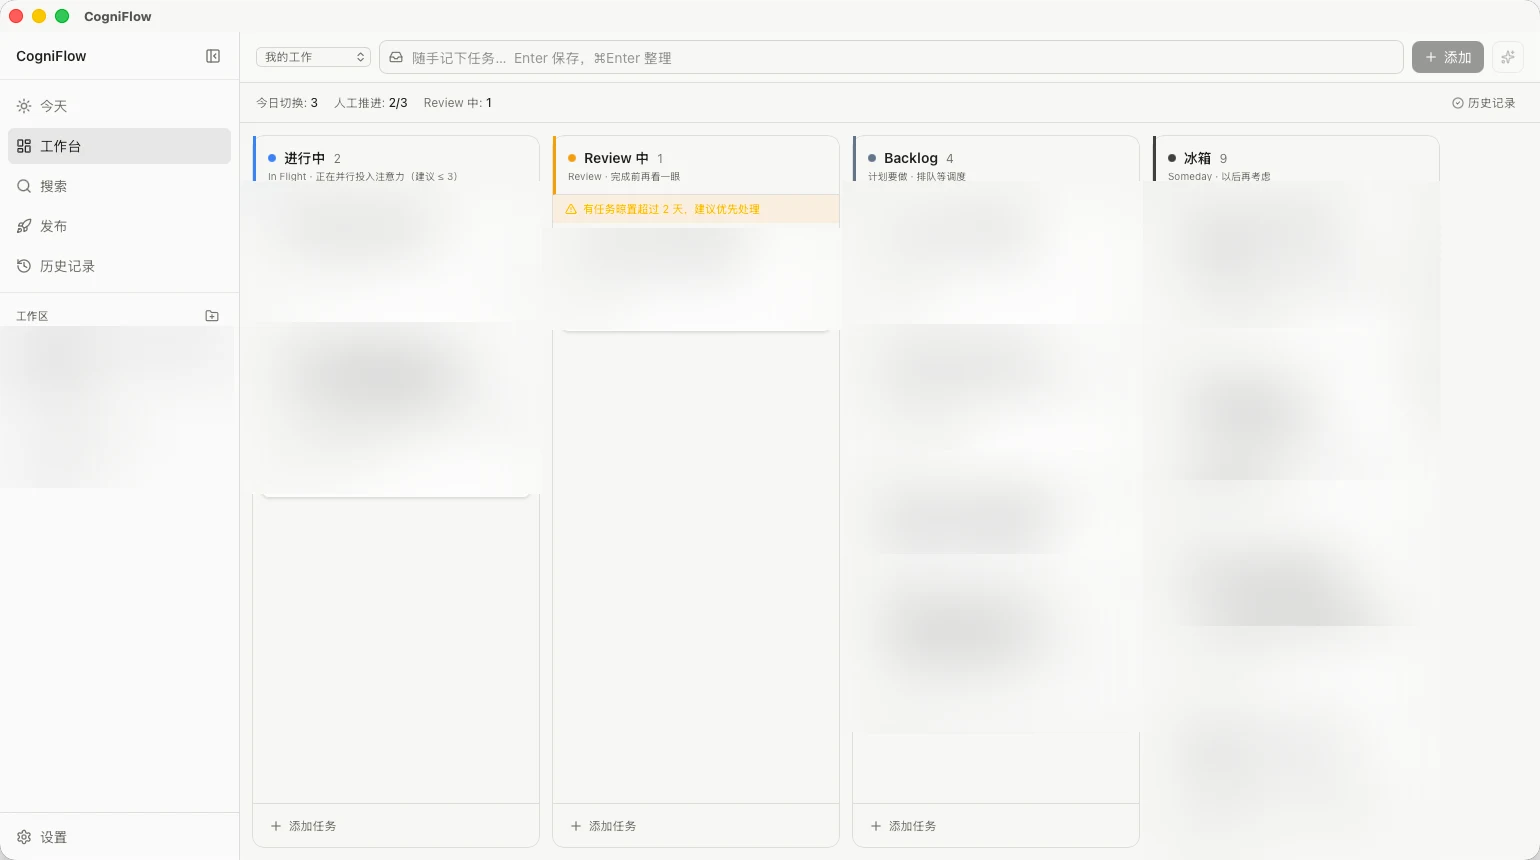Open 历史记录 in the left sidebar
The height and width of the screenshot is (860, 1540).
(119, 266)
